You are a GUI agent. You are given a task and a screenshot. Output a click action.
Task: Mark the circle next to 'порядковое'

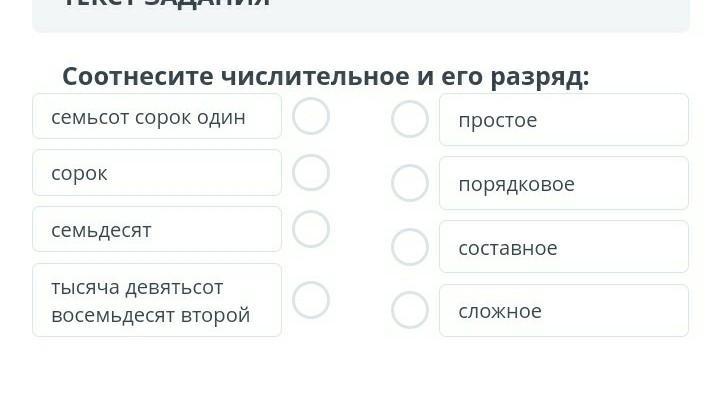(x=409, y=183)
